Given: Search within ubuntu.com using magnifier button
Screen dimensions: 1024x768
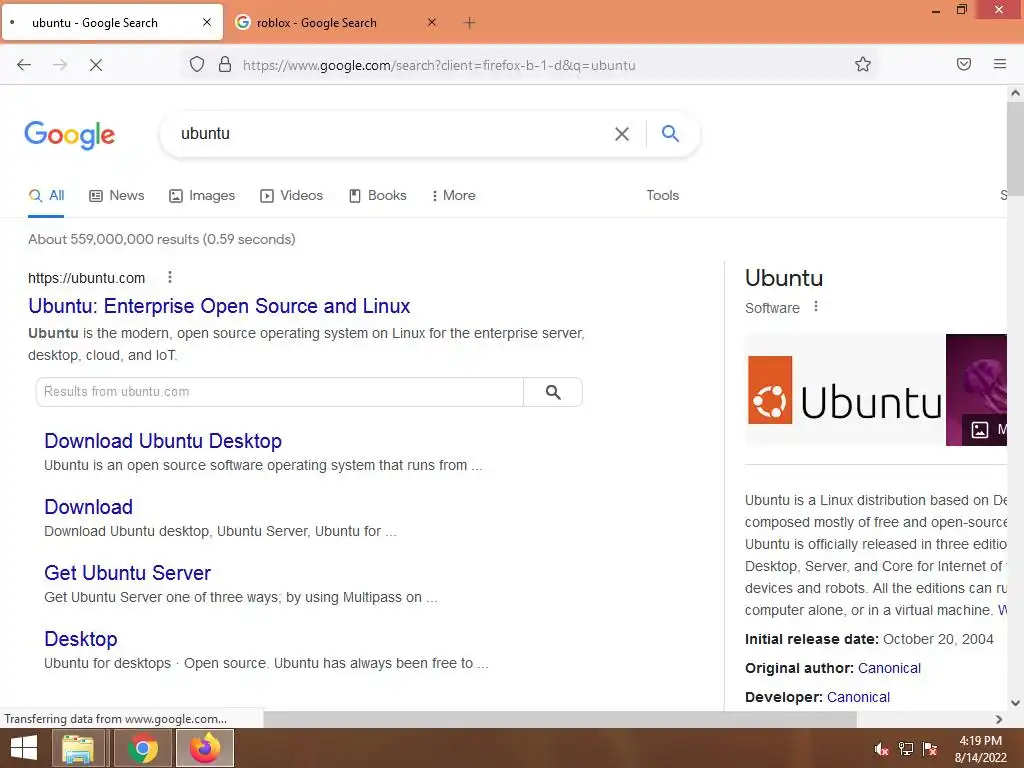Looking at the screenshot, I should click(x=553, y=392).
